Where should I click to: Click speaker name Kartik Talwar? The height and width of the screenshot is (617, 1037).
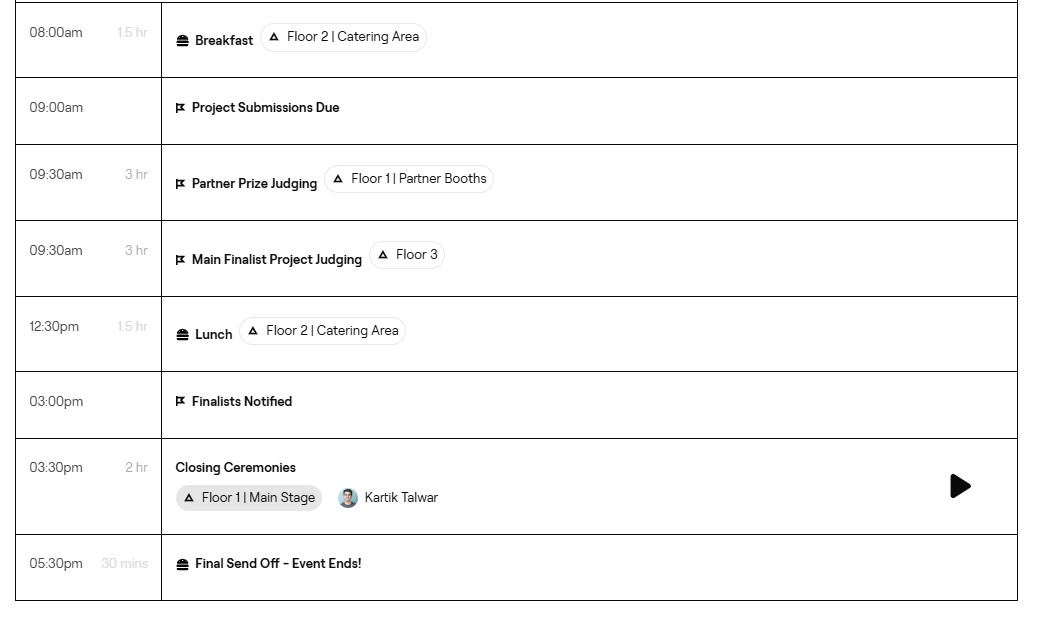click(x=401, y=498)
